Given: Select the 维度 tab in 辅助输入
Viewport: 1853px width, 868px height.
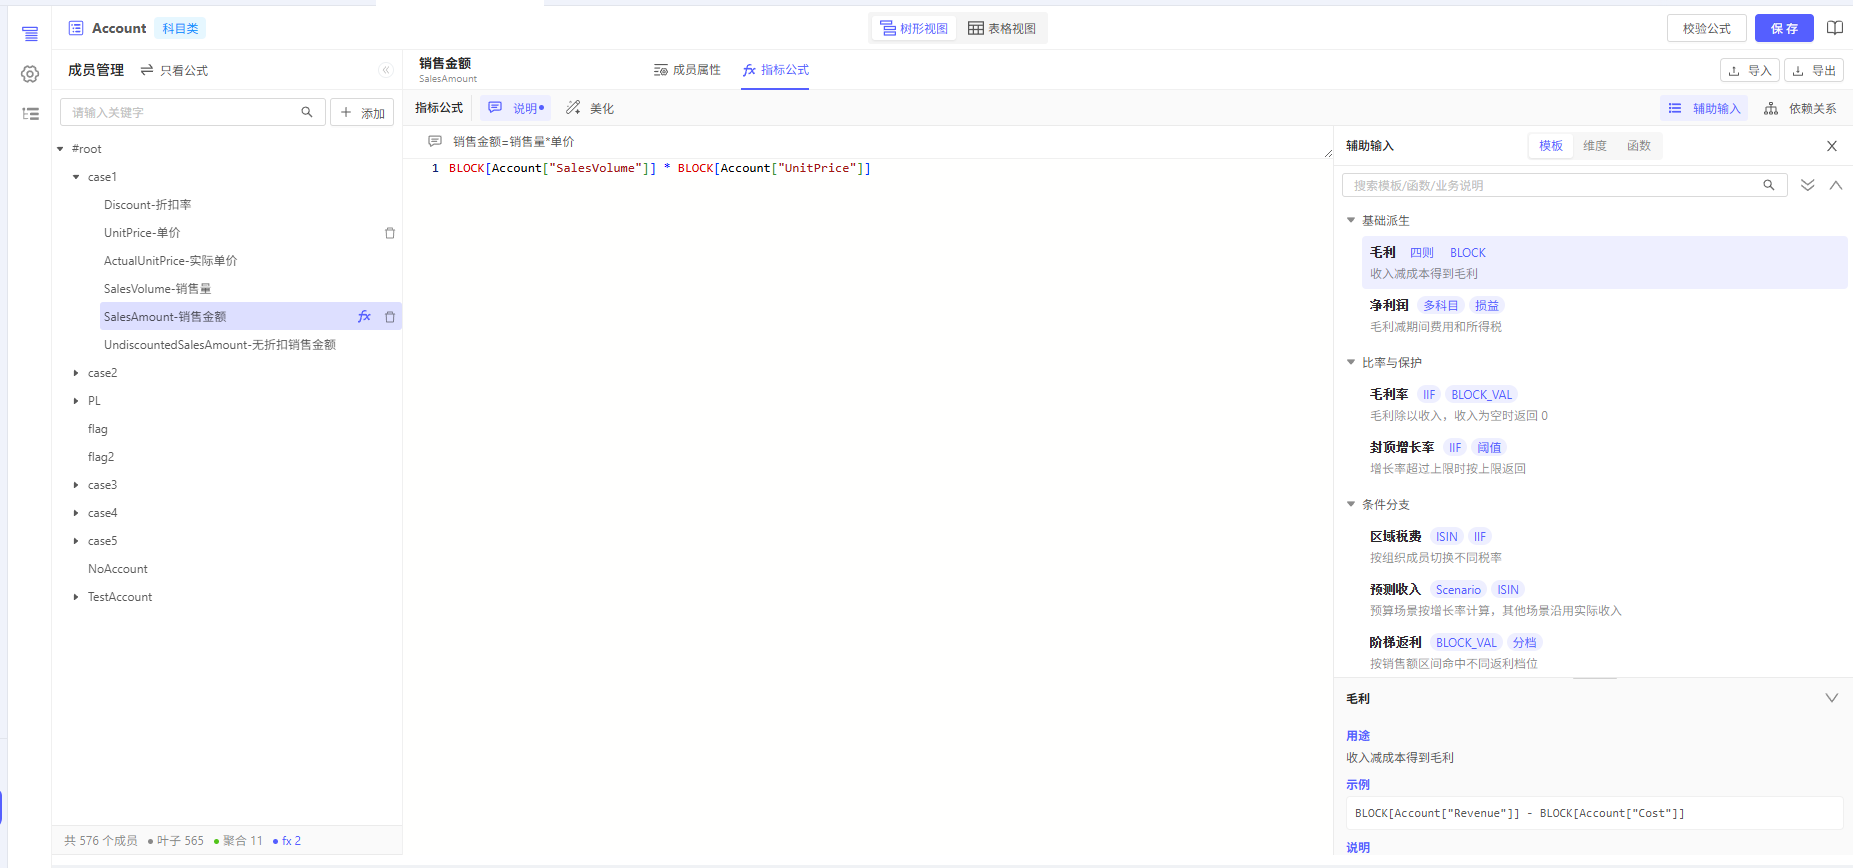Looking at the screenshot, I should pos(1595,146).
